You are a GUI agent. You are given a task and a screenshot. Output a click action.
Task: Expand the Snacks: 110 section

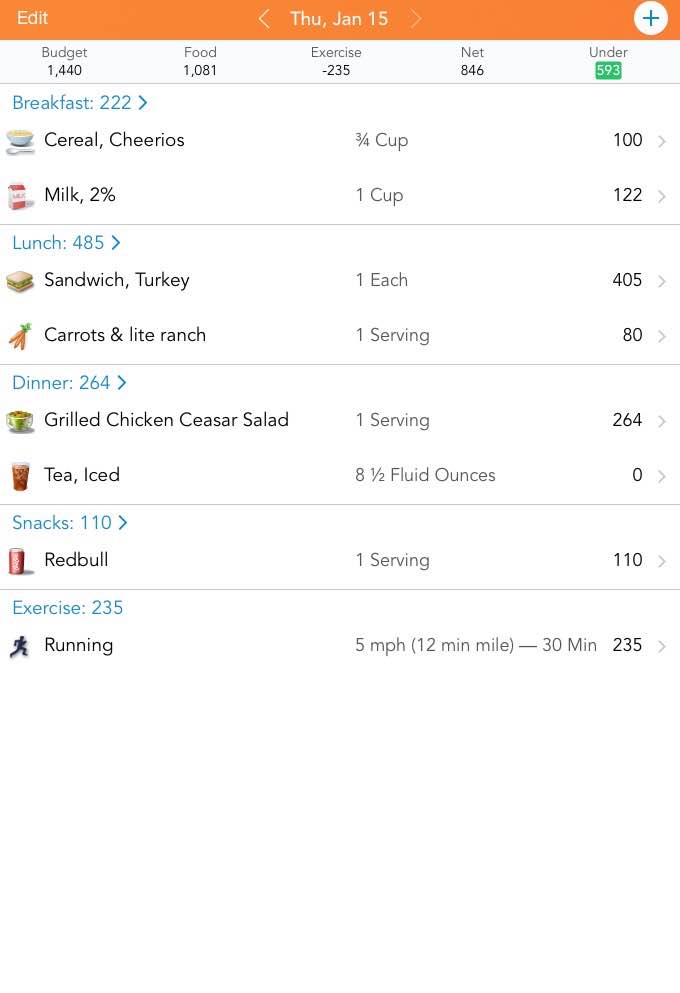click(70, 523)
